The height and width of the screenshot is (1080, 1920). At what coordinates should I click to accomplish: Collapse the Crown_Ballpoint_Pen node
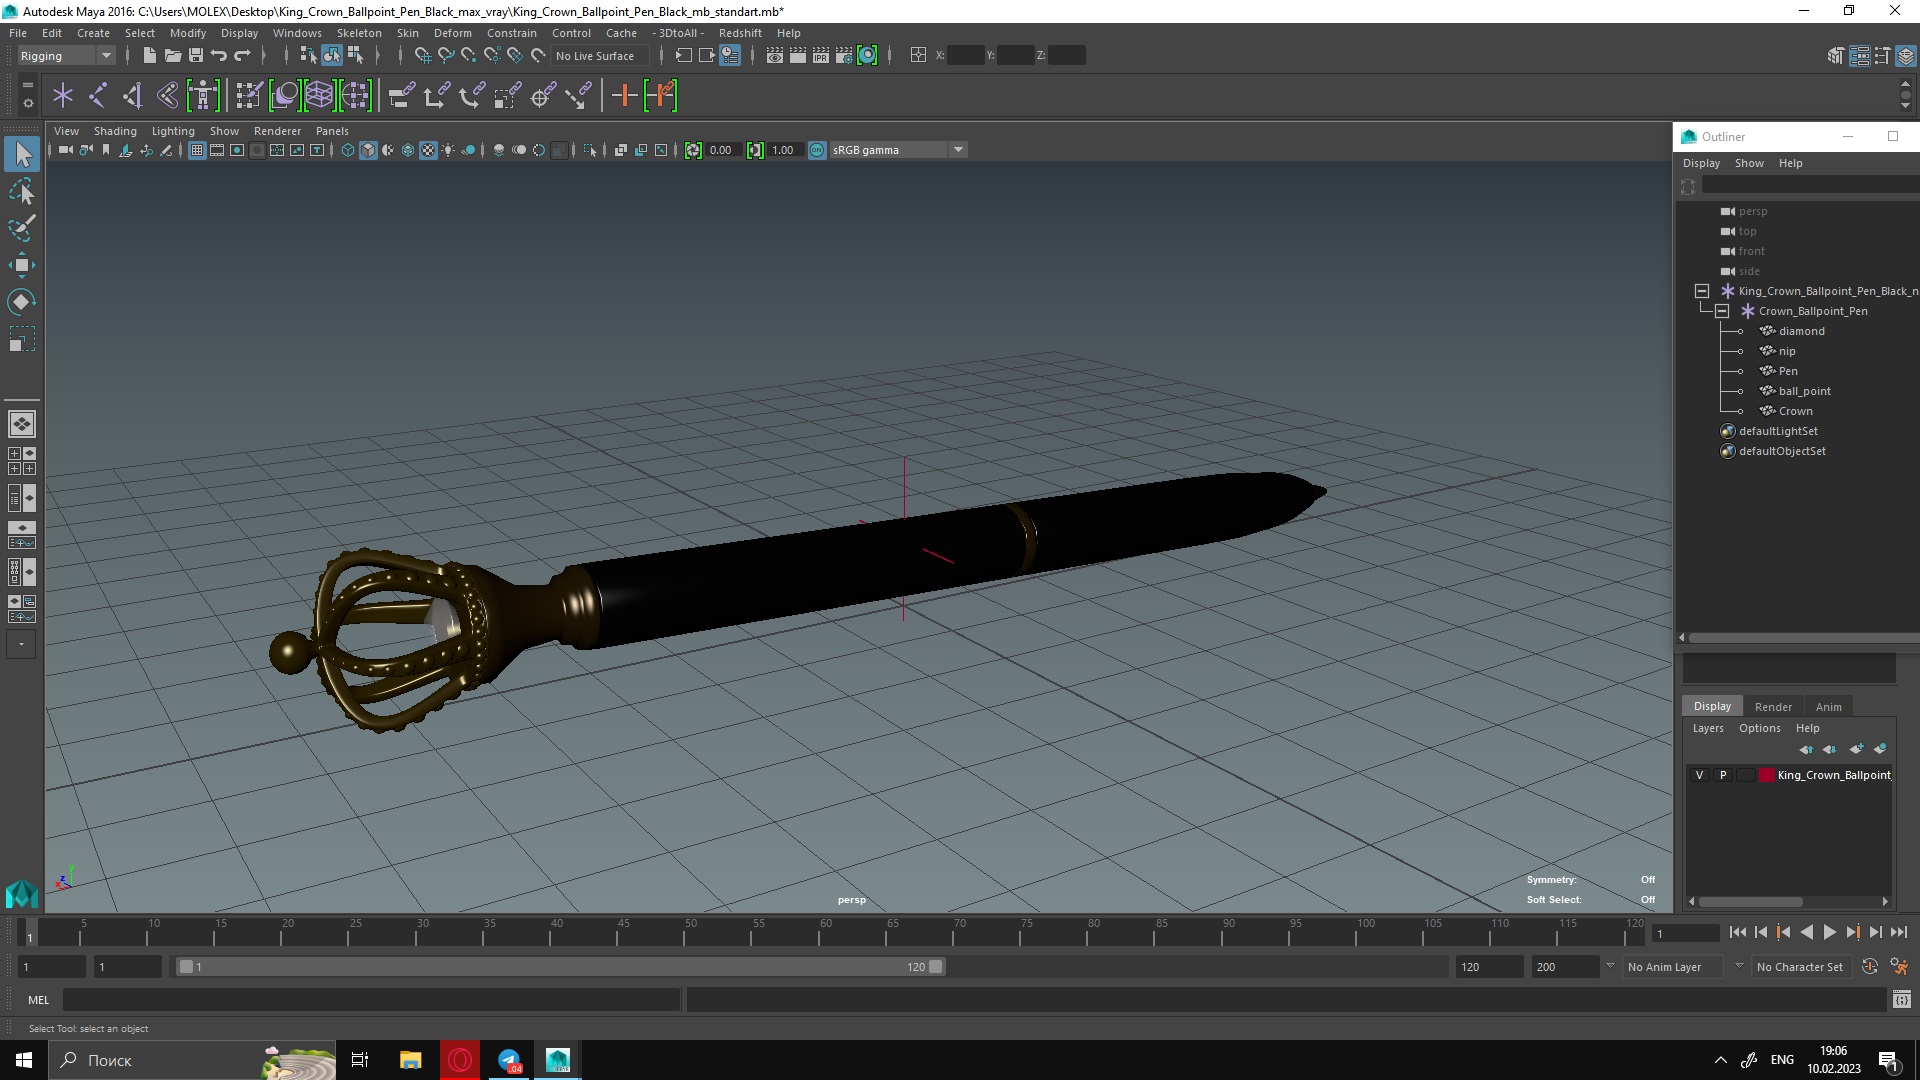1722,311
